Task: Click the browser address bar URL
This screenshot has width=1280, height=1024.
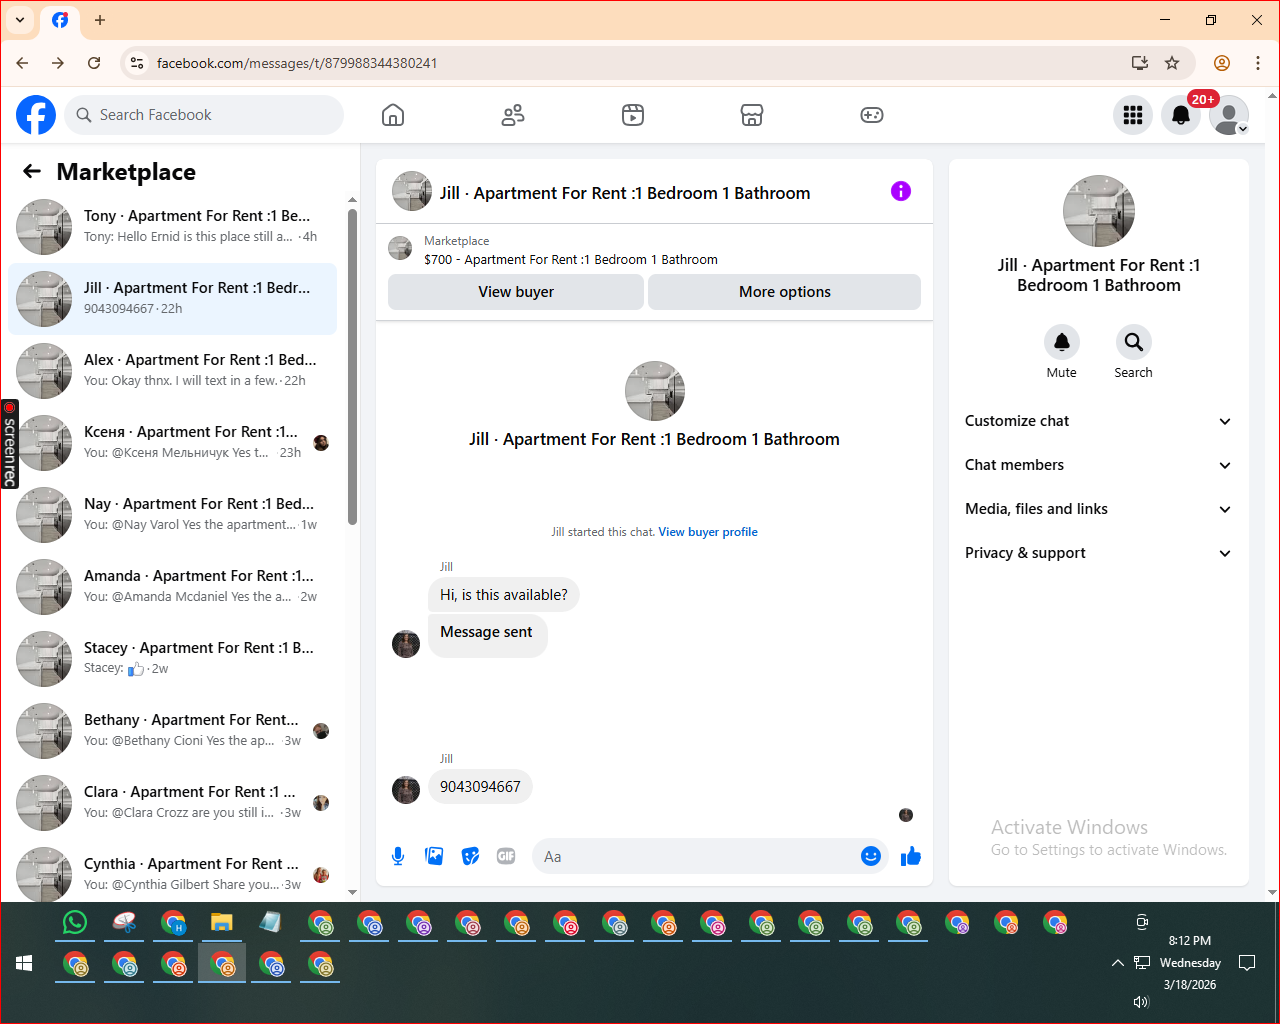Action: pos(297,63)
